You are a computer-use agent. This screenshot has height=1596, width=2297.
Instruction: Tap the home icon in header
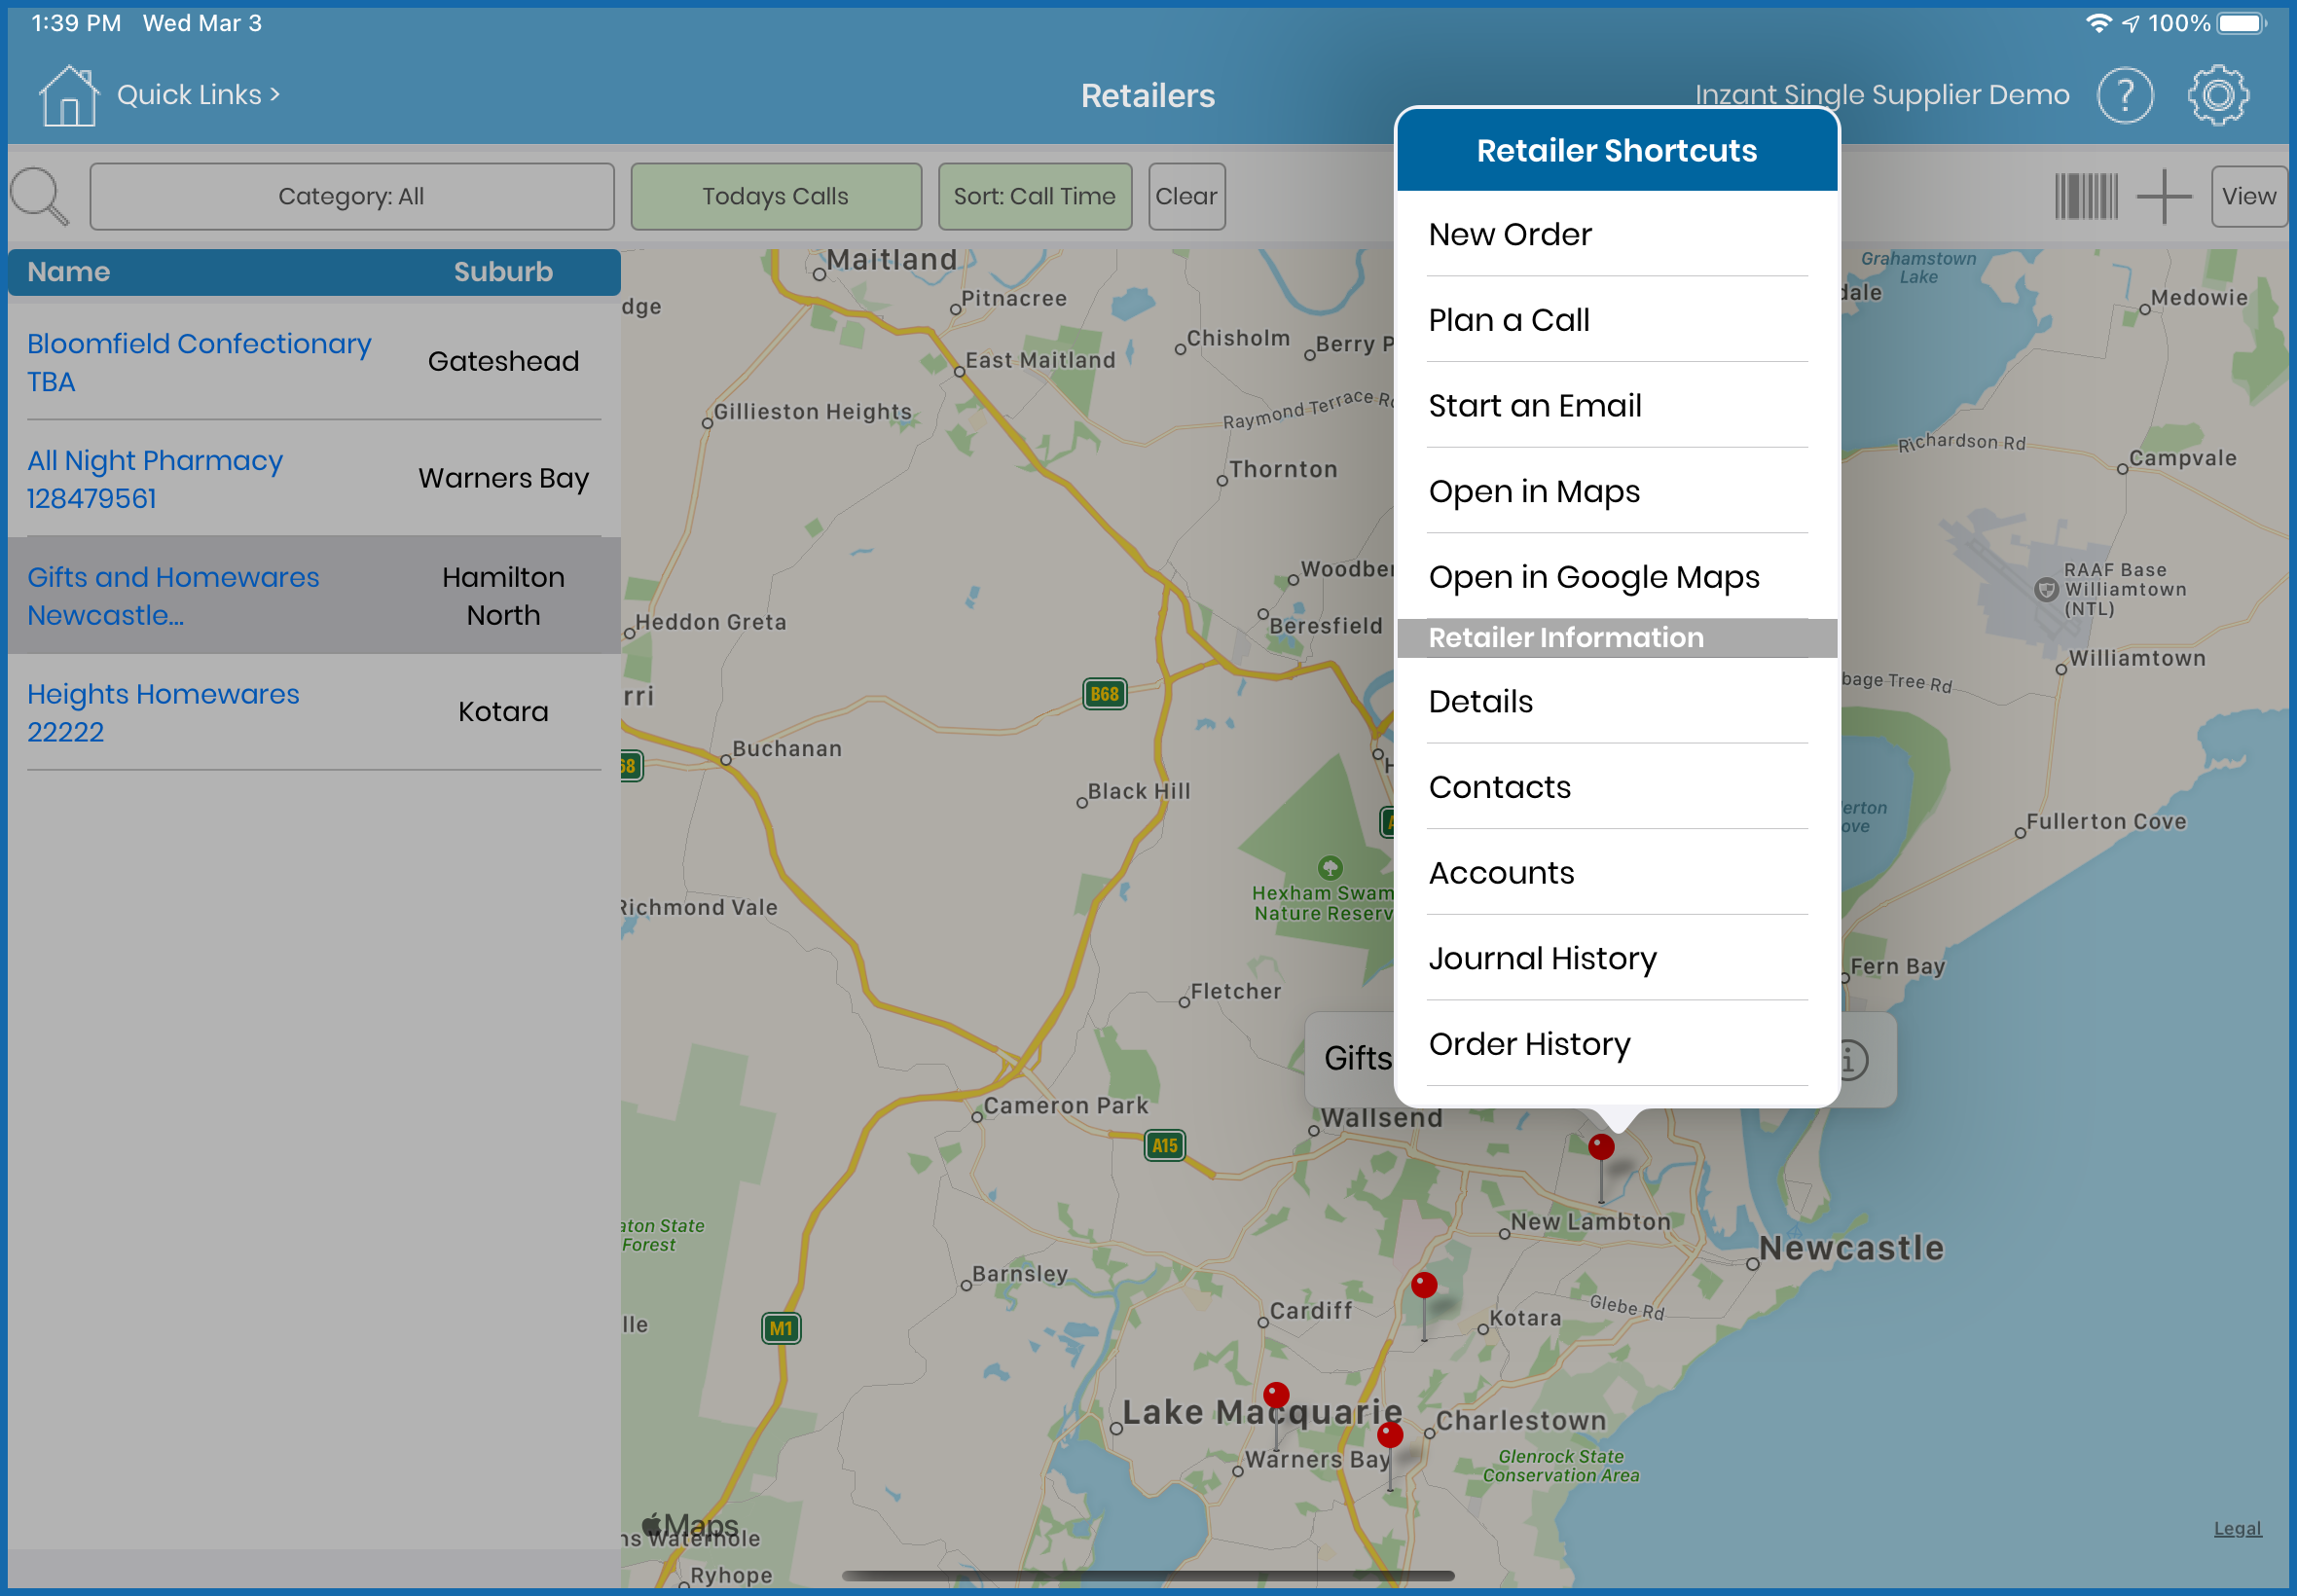point(68,96)
